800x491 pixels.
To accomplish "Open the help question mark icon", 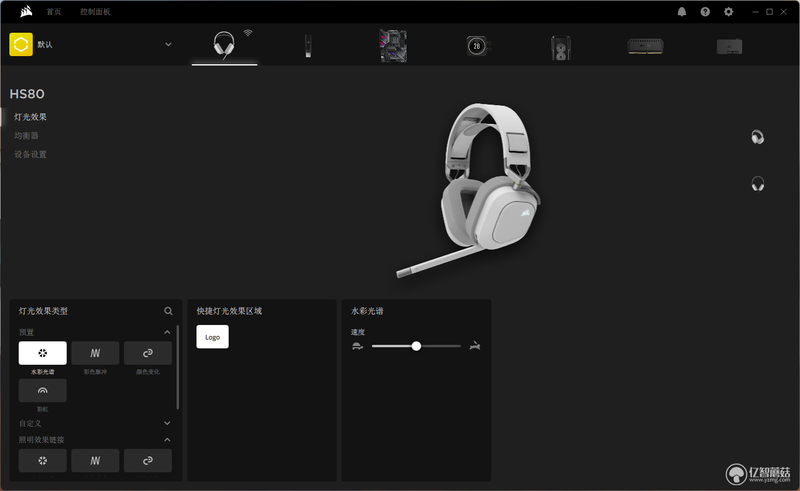I will (705, 12).
